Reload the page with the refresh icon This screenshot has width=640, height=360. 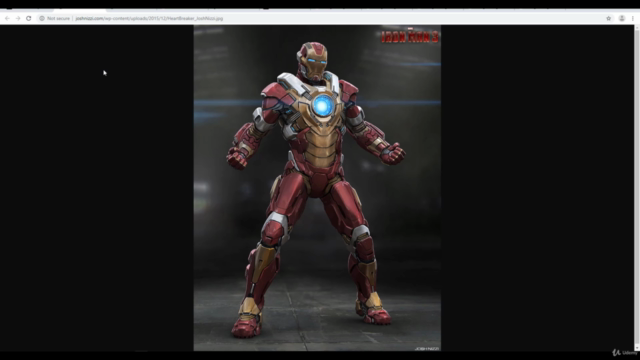tap(29, 18)
